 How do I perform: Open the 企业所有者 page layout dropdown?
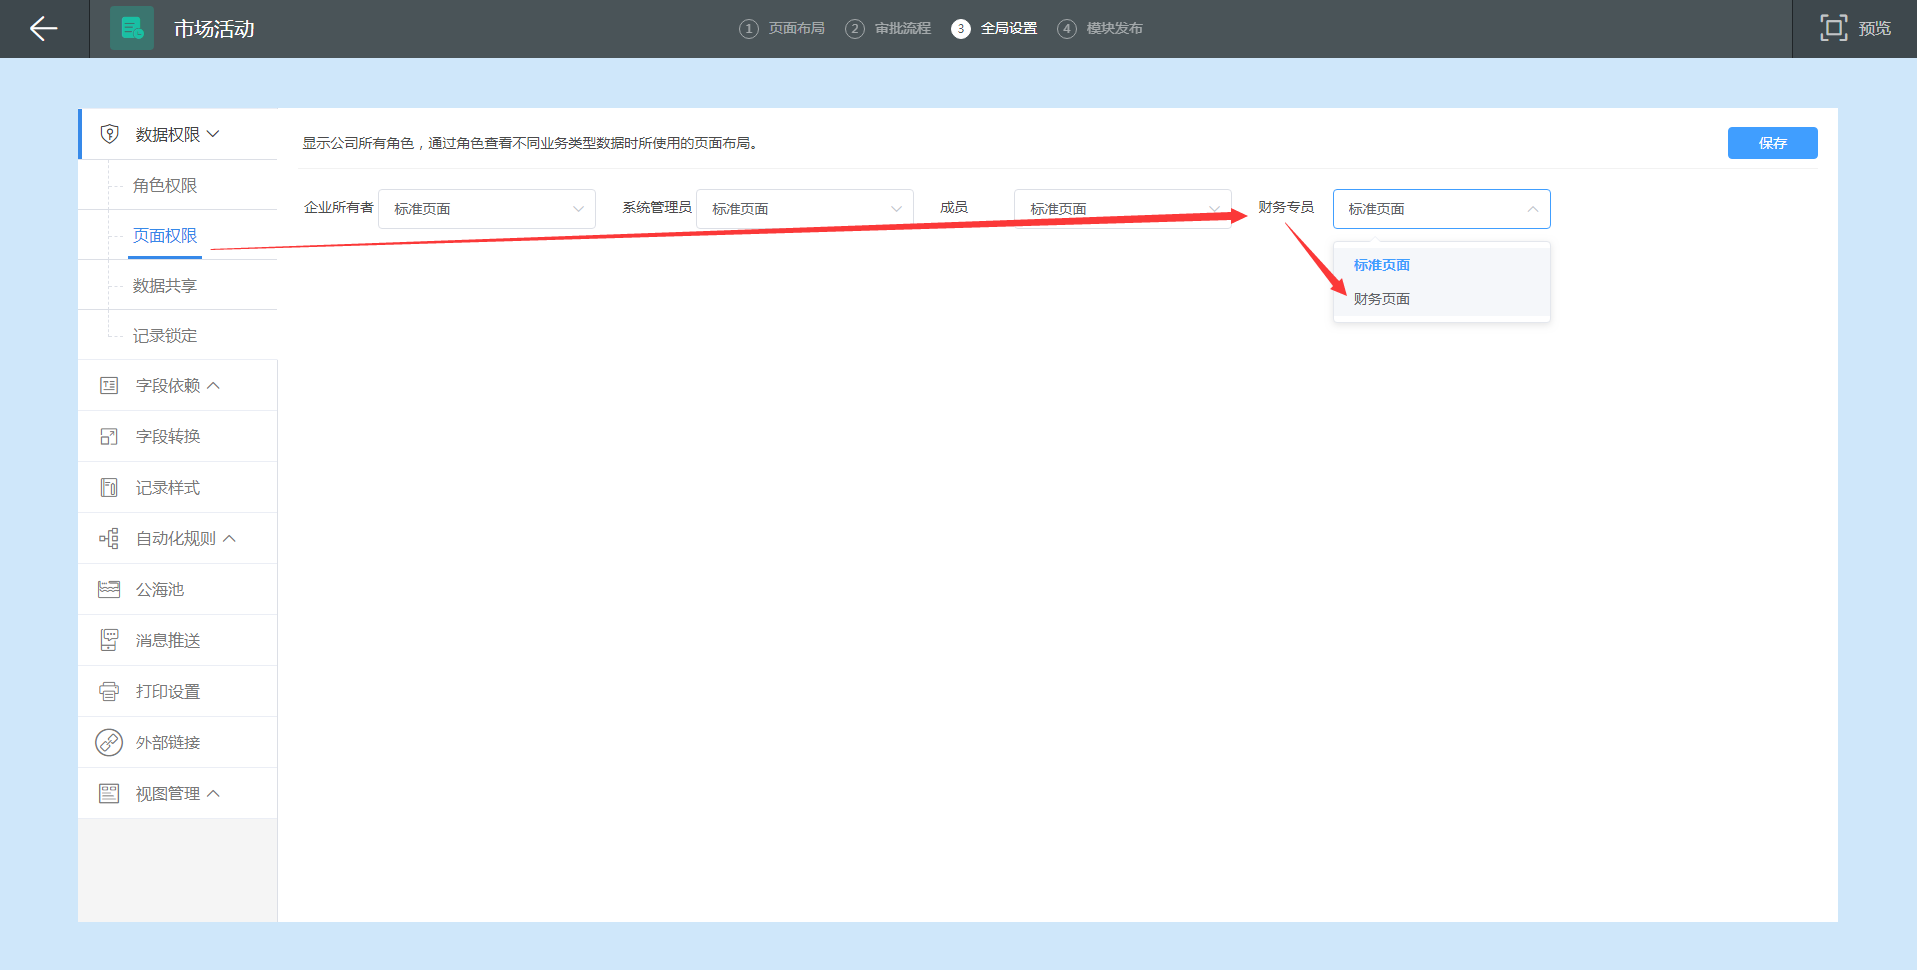tap(486, 209)
